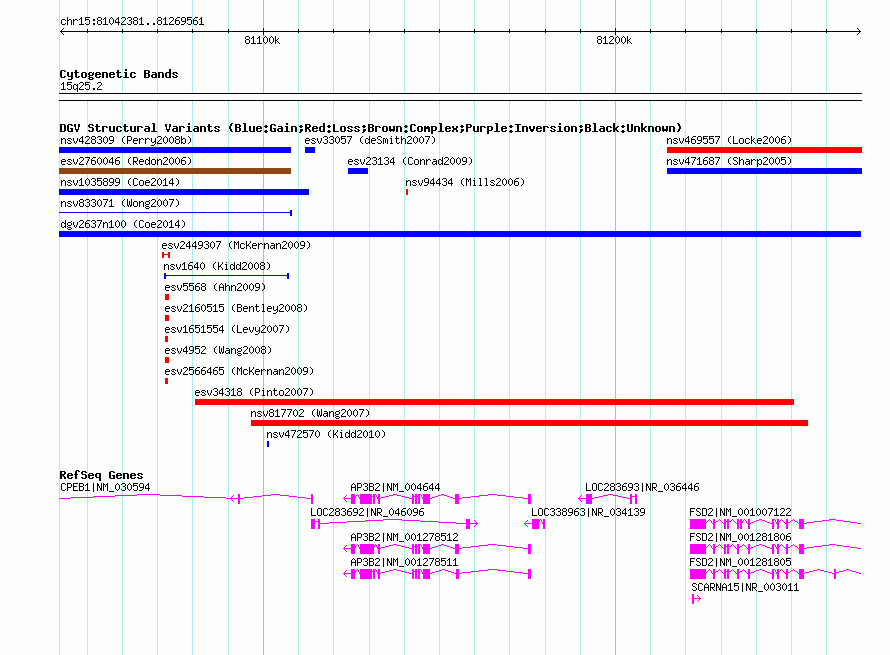This screenshot has height=655, width=890.
Task: Select the FSD2|NM_001007122 gene label
Action: click(x=740, y=513)
